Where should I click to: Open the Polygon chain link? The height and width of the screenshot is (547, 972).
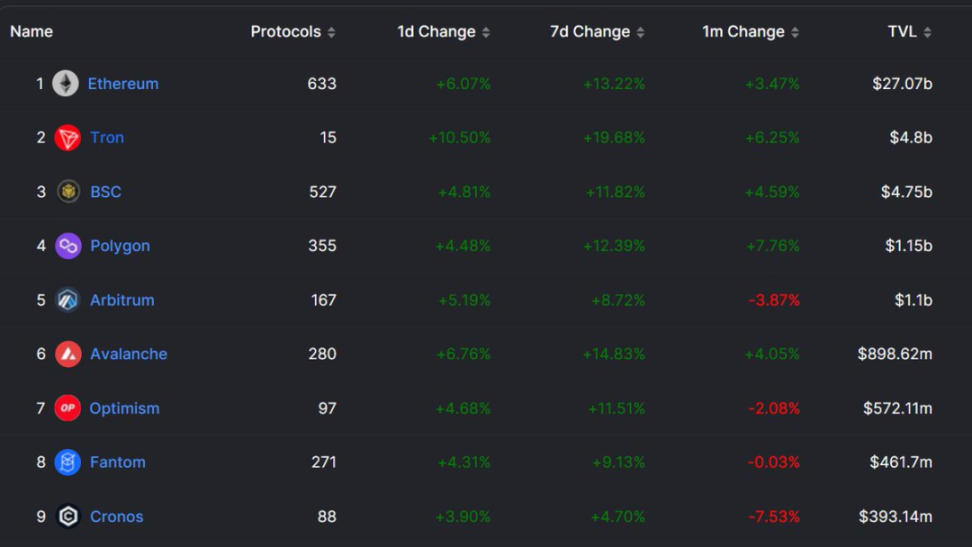(120, 246)
